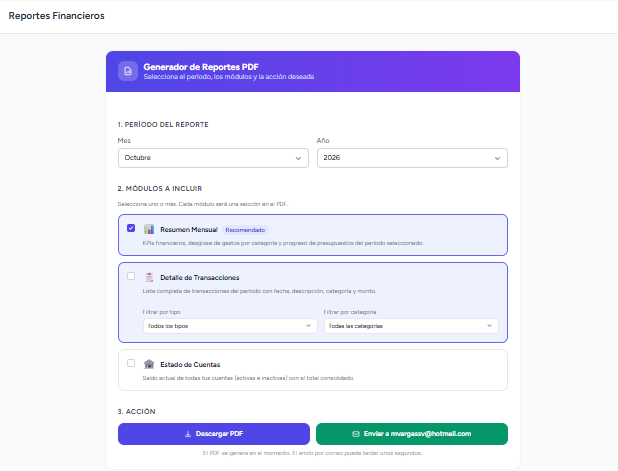Click the download icon in Descargar PDF
This screenshot has height=471, width=618.
(x=188, y=434)
